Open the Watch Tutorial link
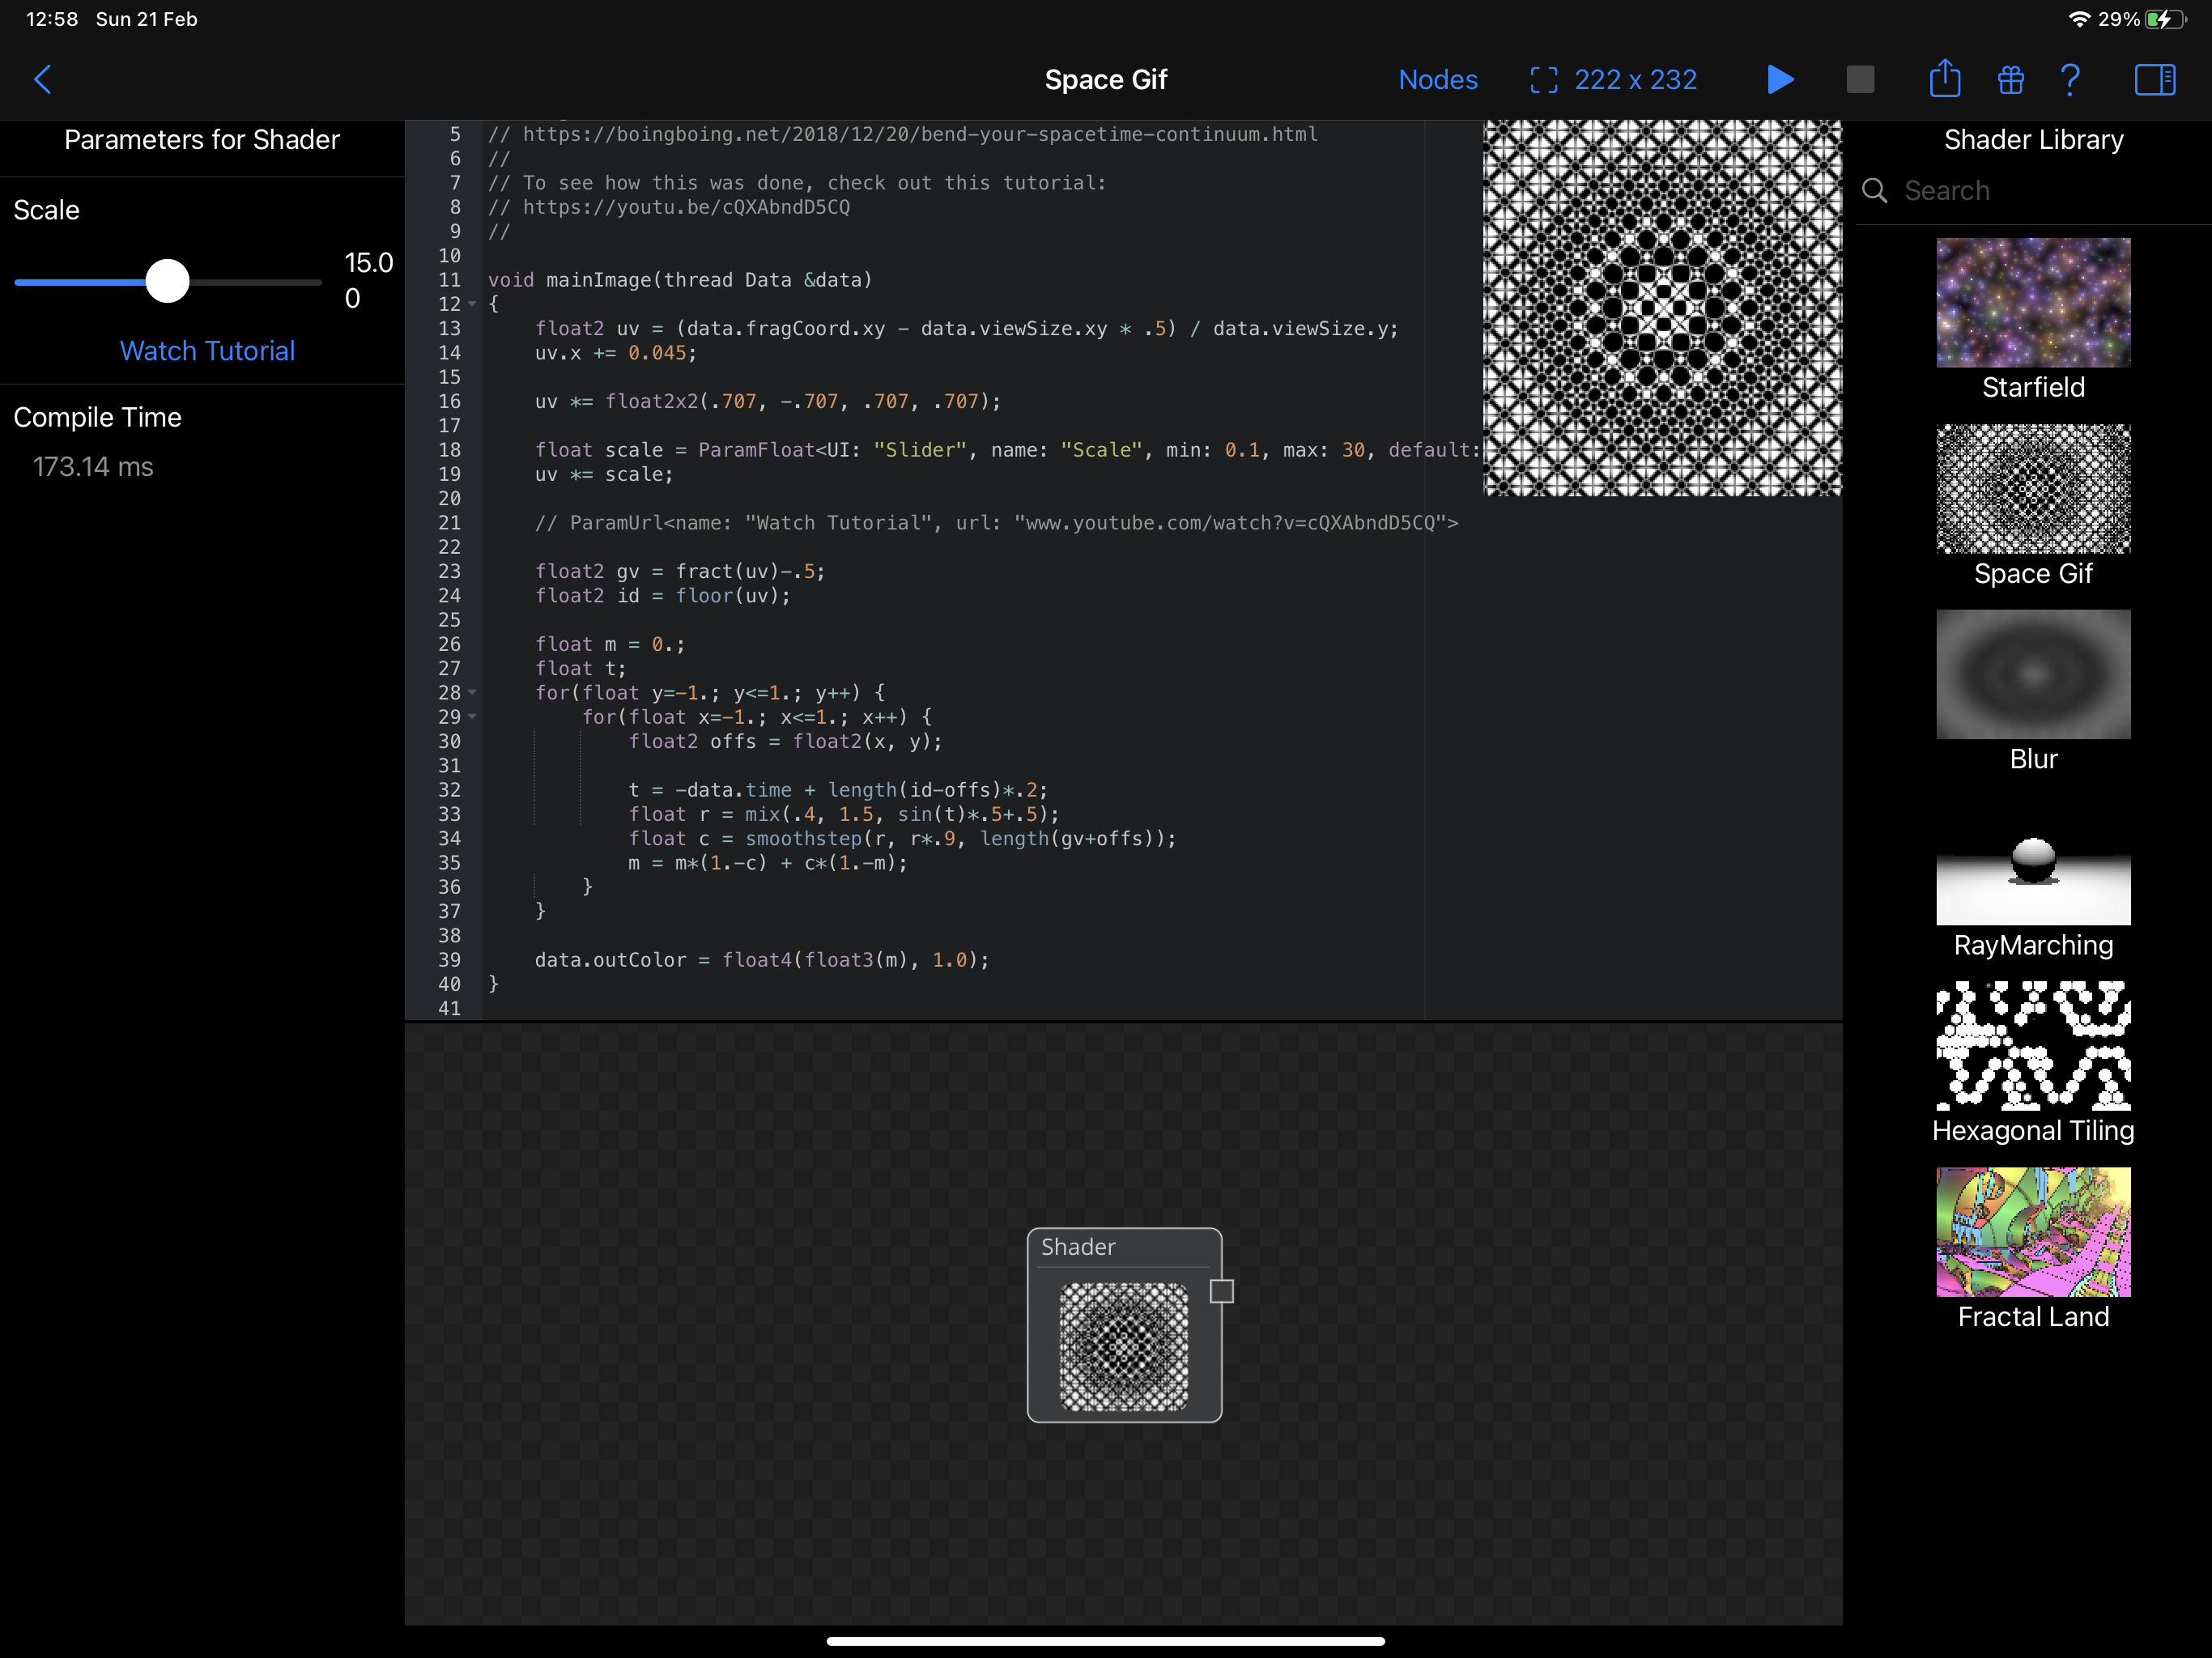 click(207, 351)
